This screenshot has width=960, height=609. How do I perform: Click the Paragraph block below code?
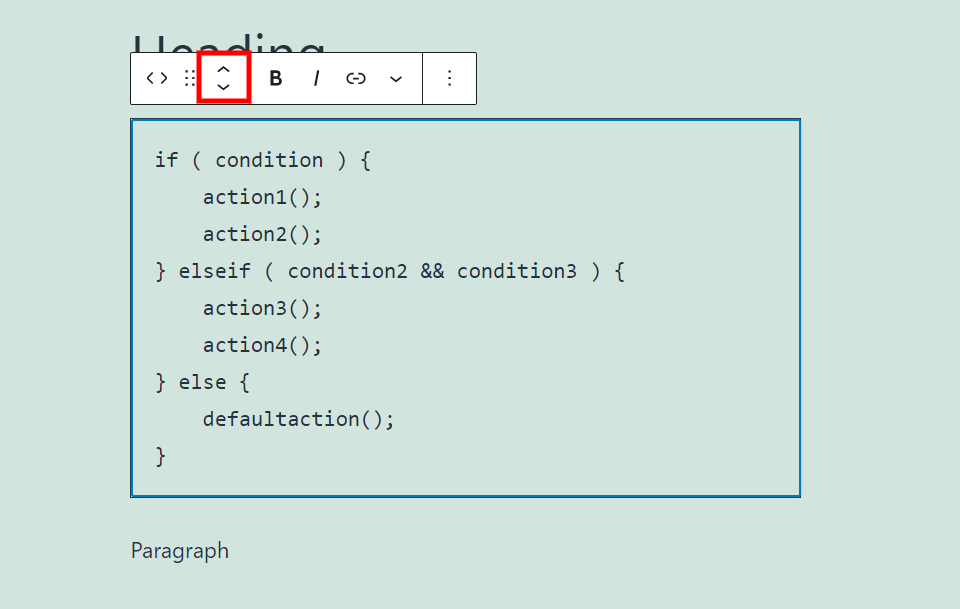tap(180, 551)
